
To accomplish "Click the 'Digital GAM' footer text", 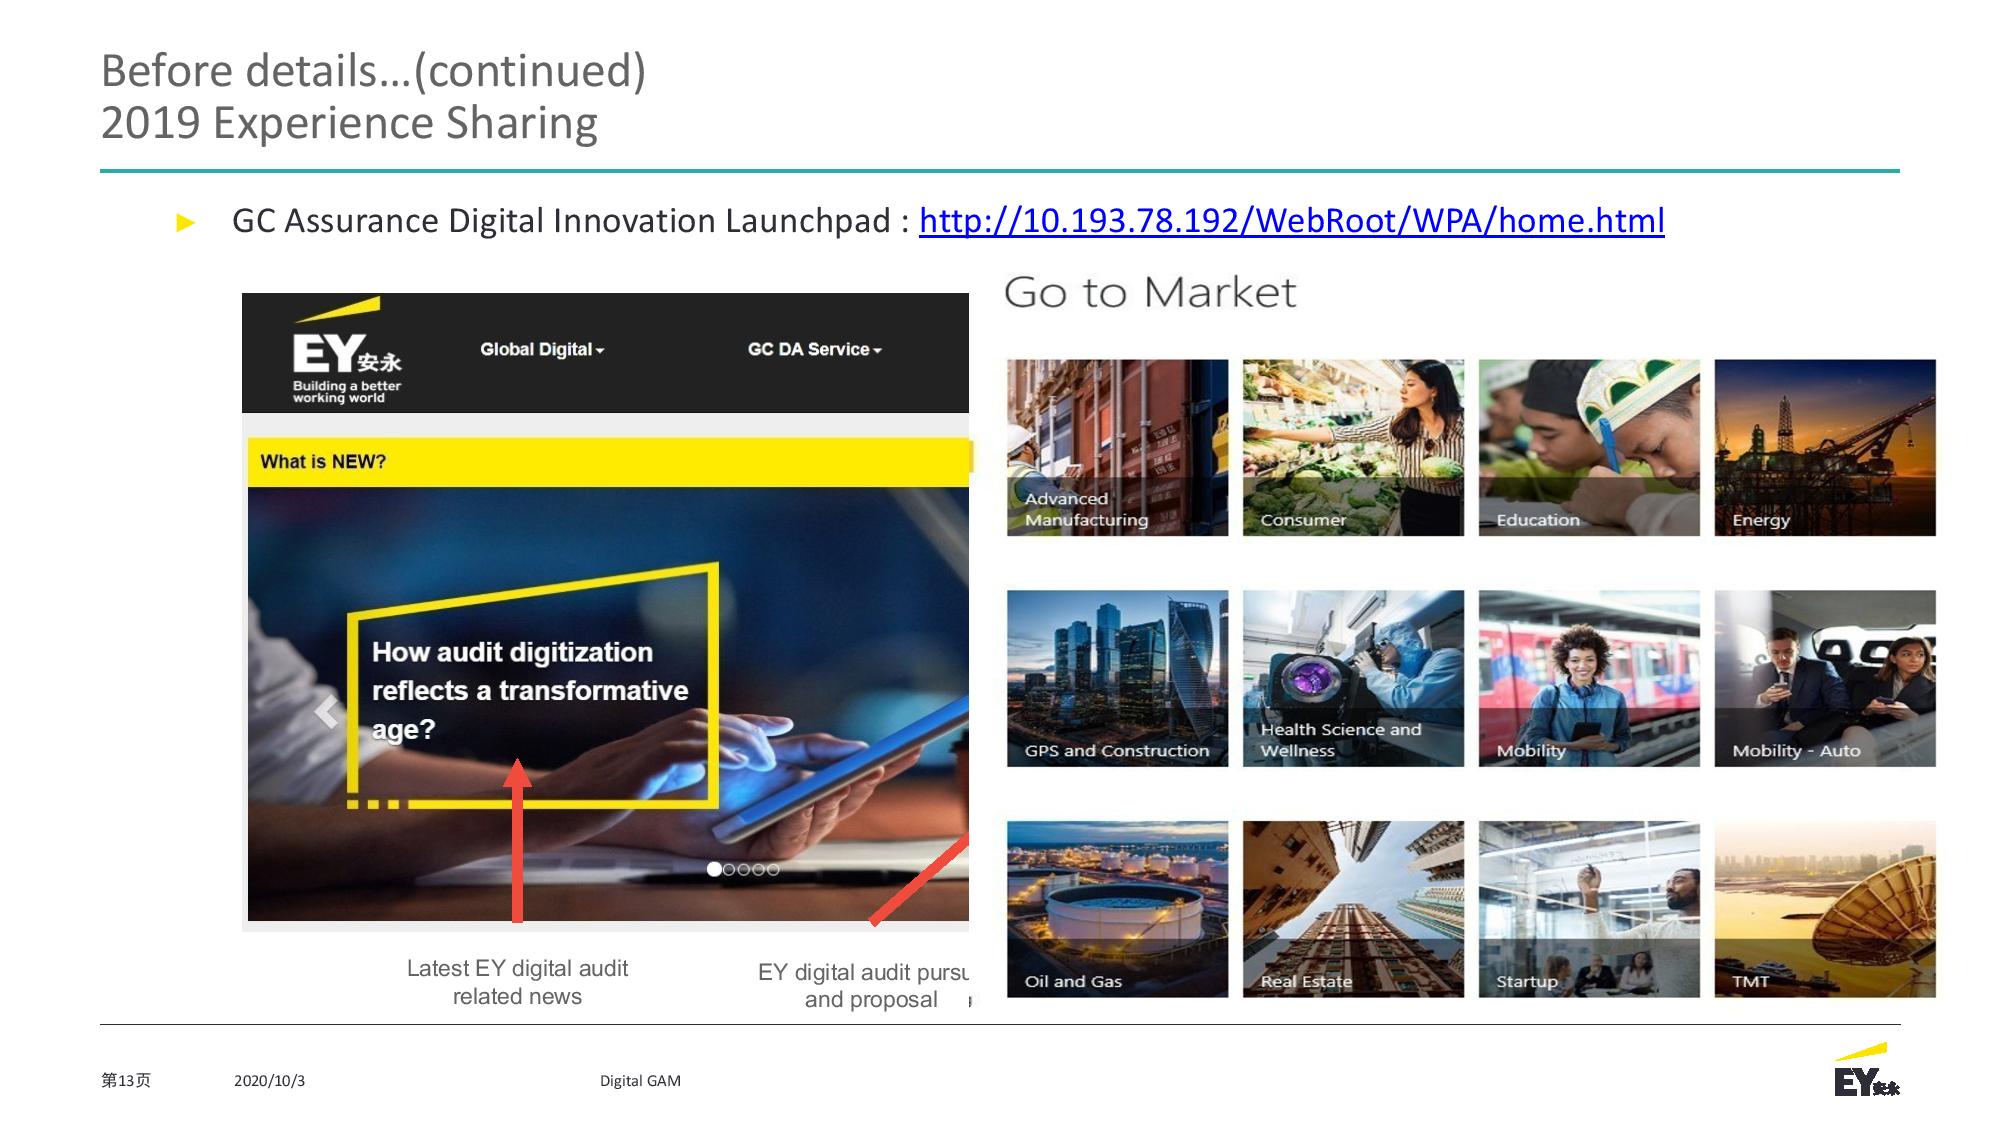I will [640, 1081].
